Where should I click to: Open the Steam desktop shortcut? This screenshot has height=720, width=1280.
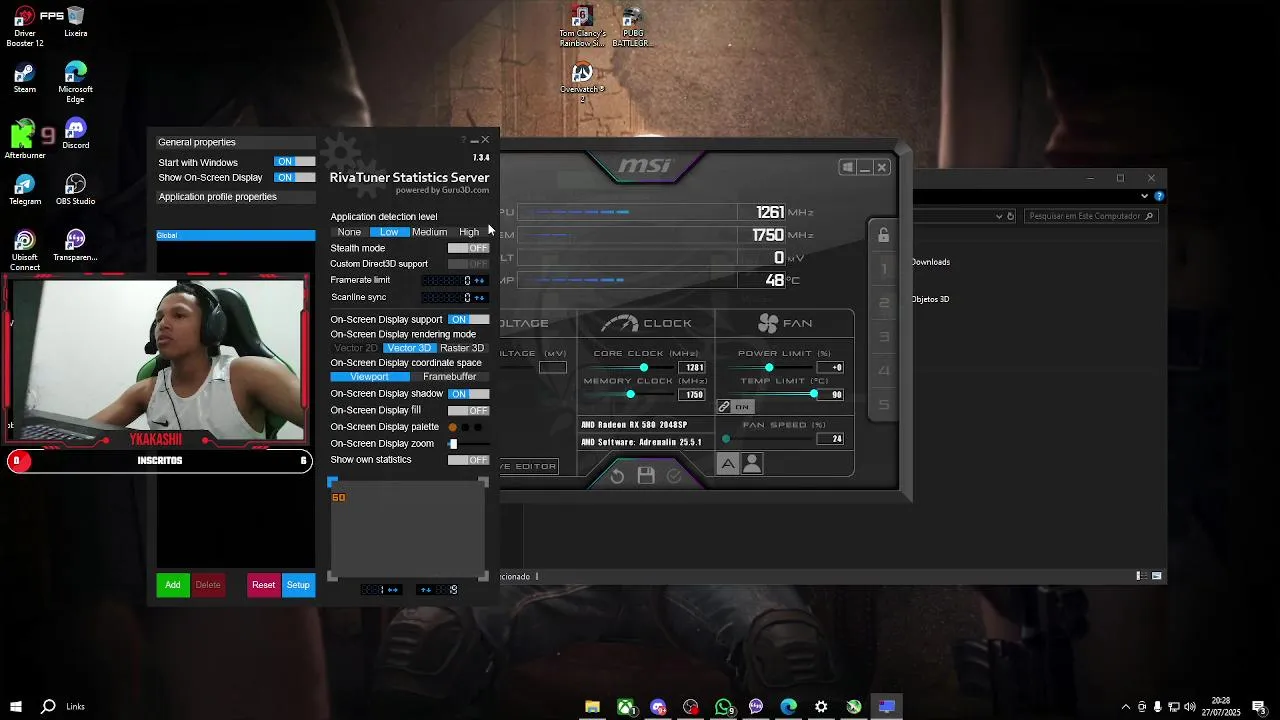[x=25, y=78]
